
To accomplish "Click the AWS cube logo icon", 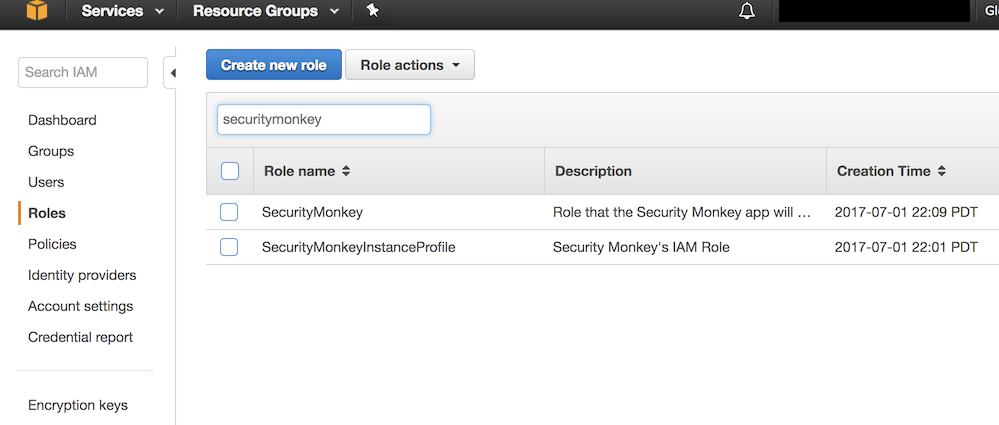I will 36,11.
